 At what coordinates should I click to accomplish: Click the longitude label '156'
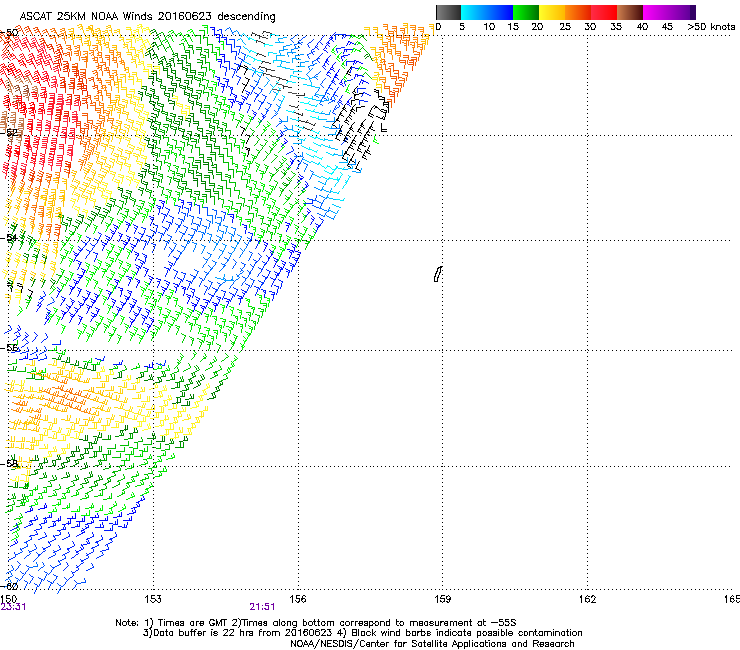click(298, 599)
